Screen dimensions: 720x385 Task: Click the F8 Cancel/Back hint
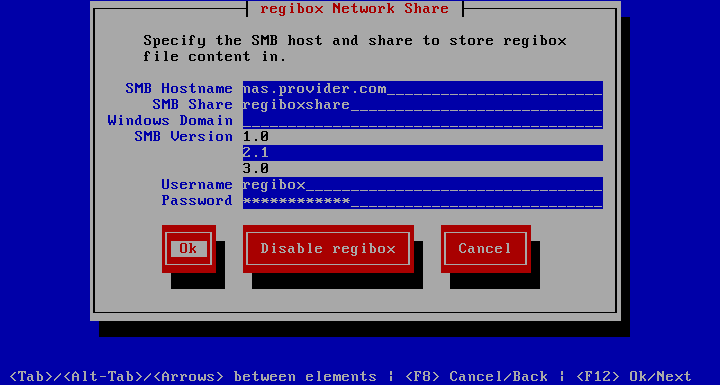(x=477, y=377)
